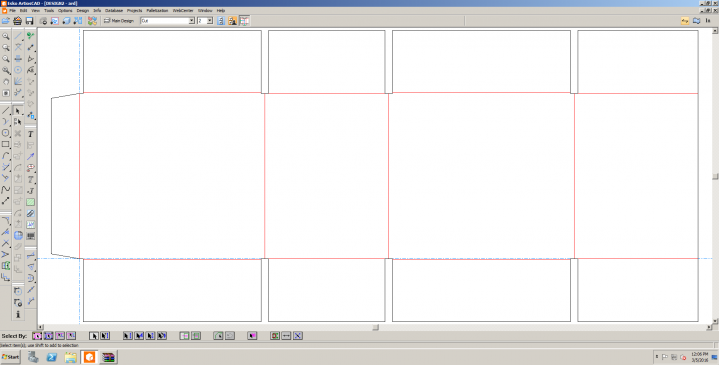Open the Design menu
The width and height of the screenshot is (719, 365).
[x=83, y=10]
